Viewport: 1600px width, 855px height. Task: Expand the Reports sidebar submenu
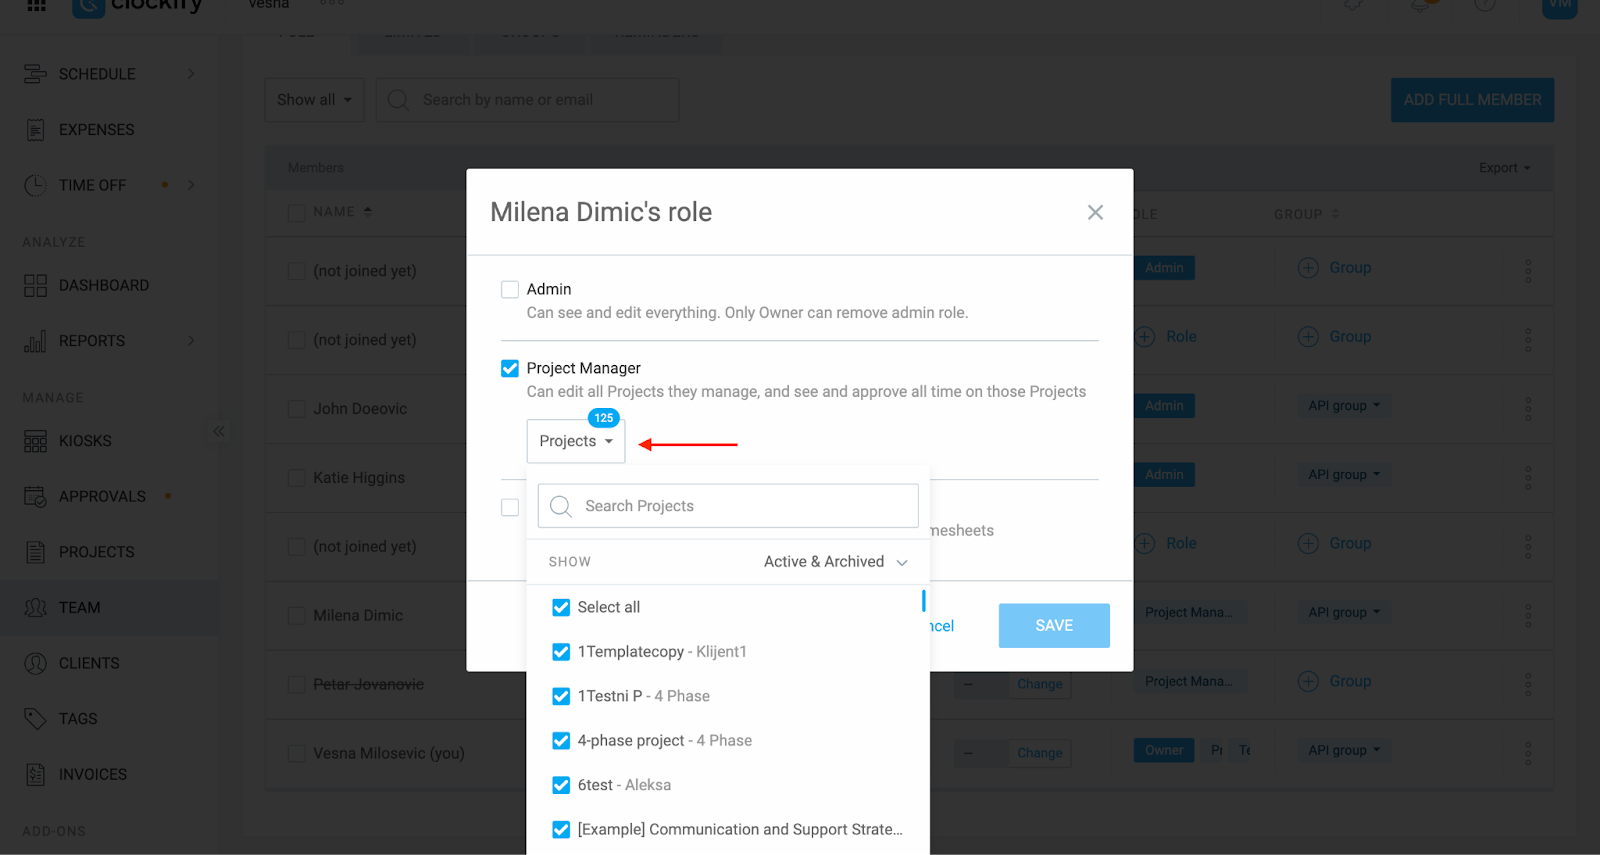click(x=191, y=341)
